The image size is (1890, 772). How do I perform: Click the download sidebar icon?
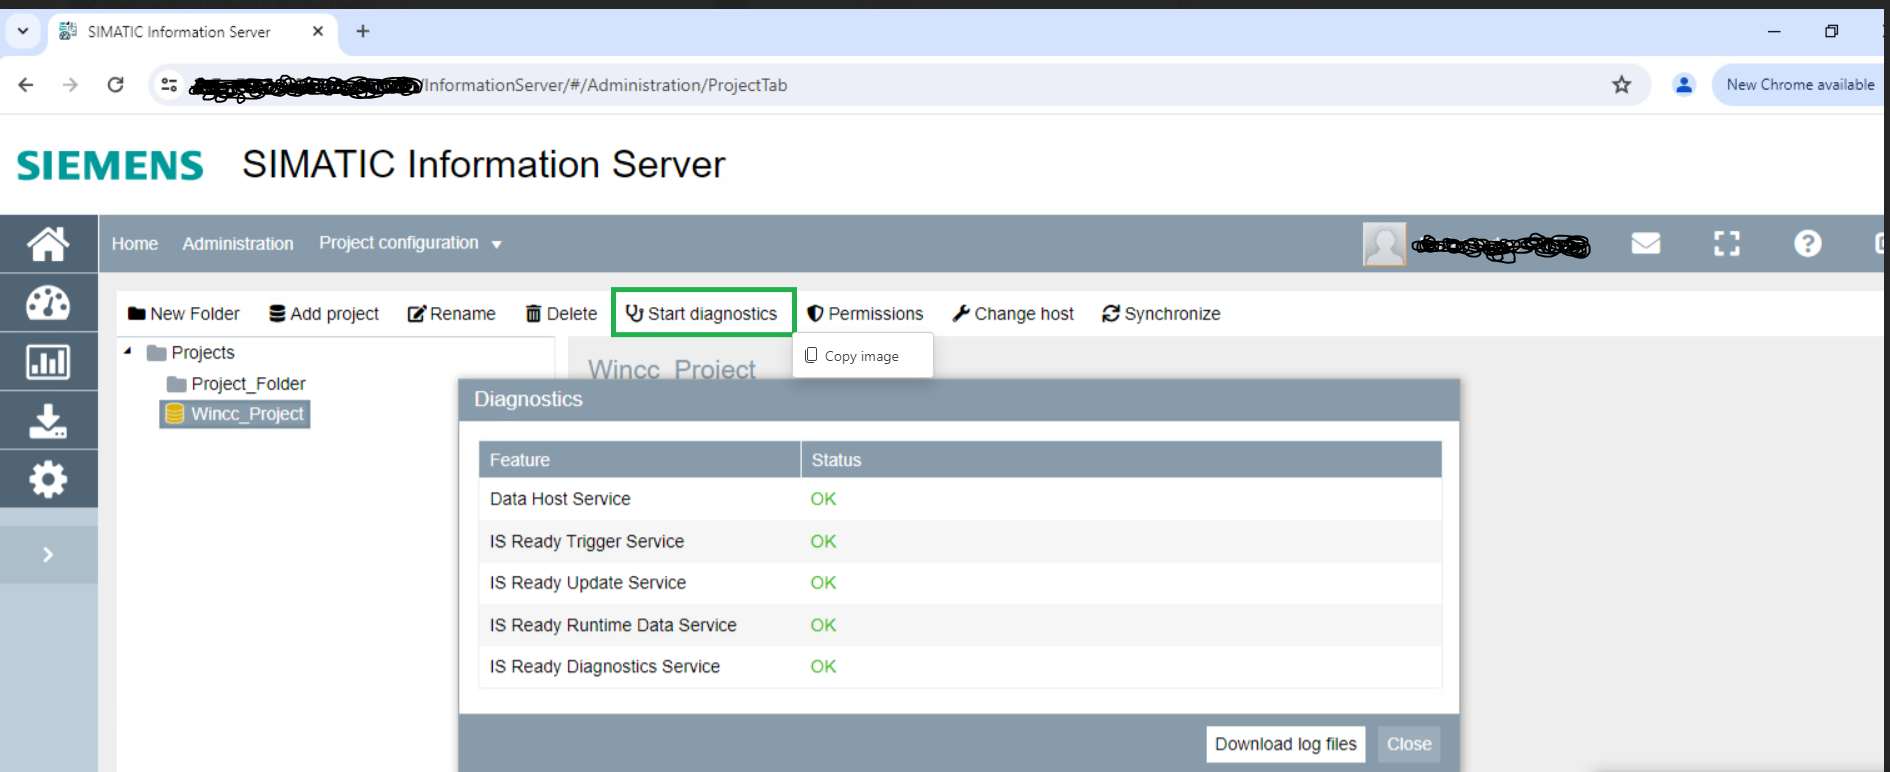click(48, 420)
